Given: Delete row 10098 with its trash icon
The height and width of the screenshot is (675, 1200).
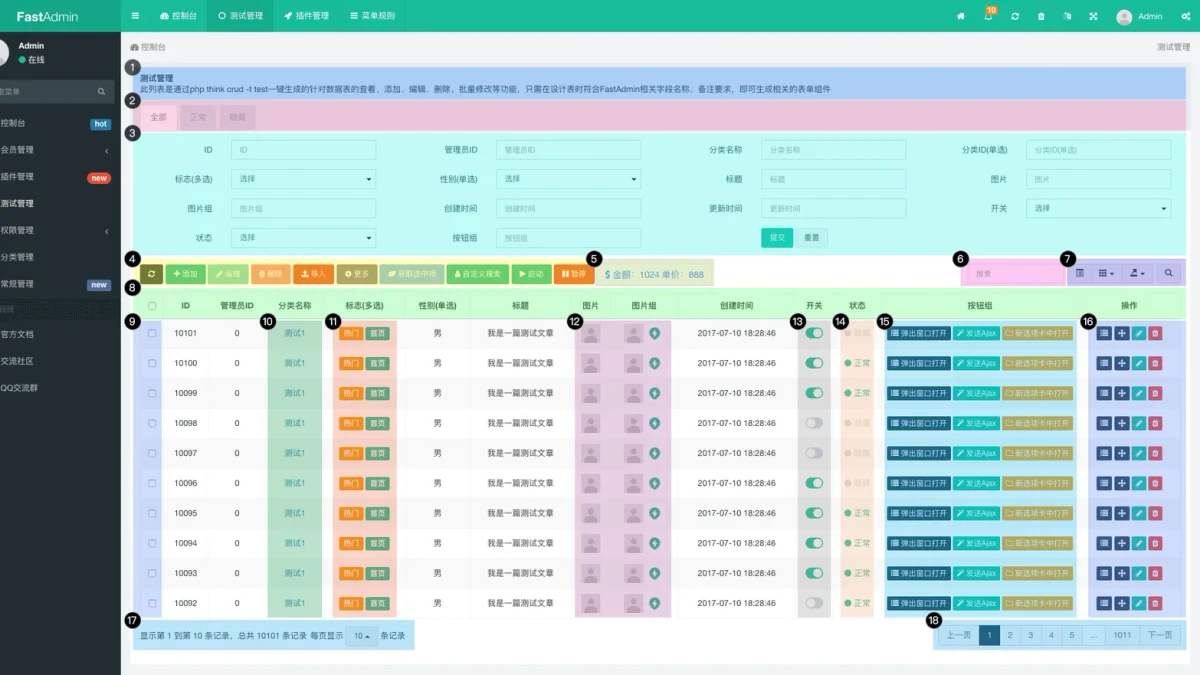Looking at the screenshot, I should pos(1155,423).
